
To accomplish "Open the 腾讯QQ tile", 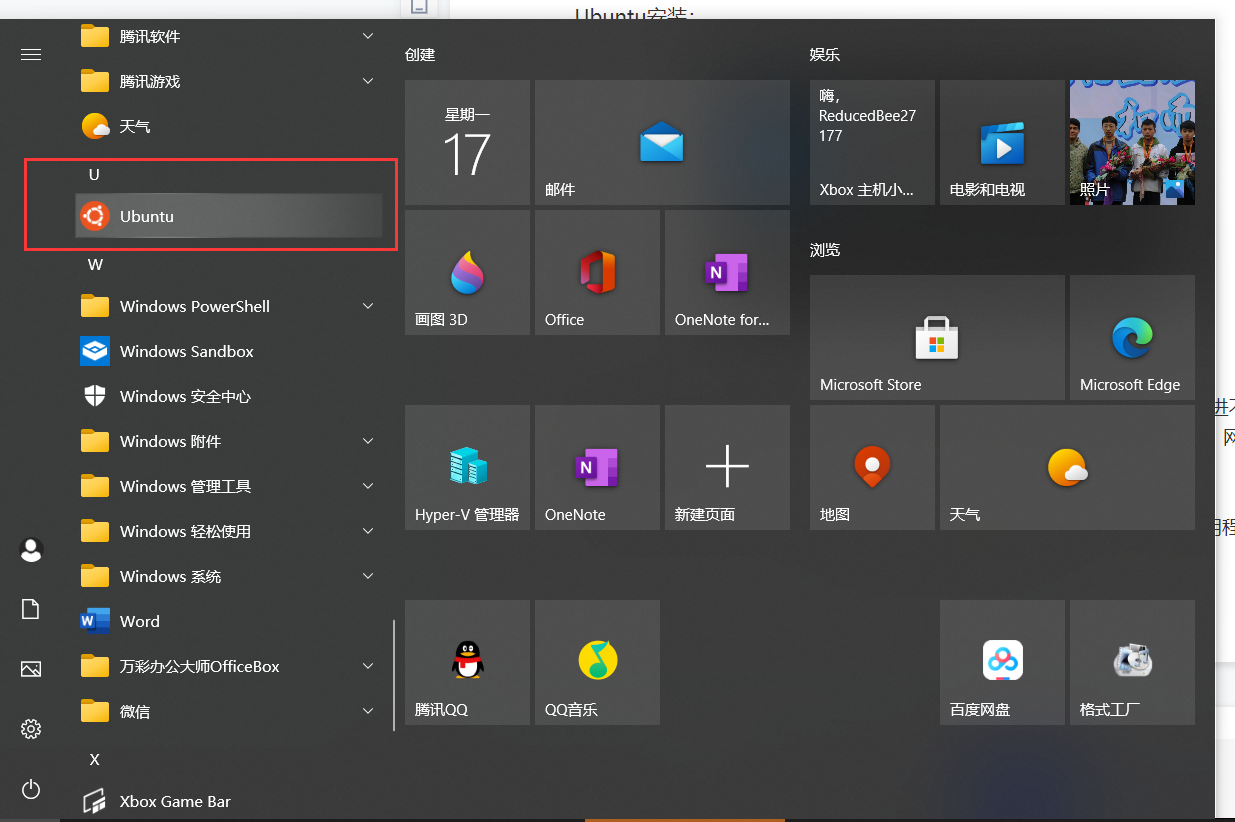I will click(467, 662).
